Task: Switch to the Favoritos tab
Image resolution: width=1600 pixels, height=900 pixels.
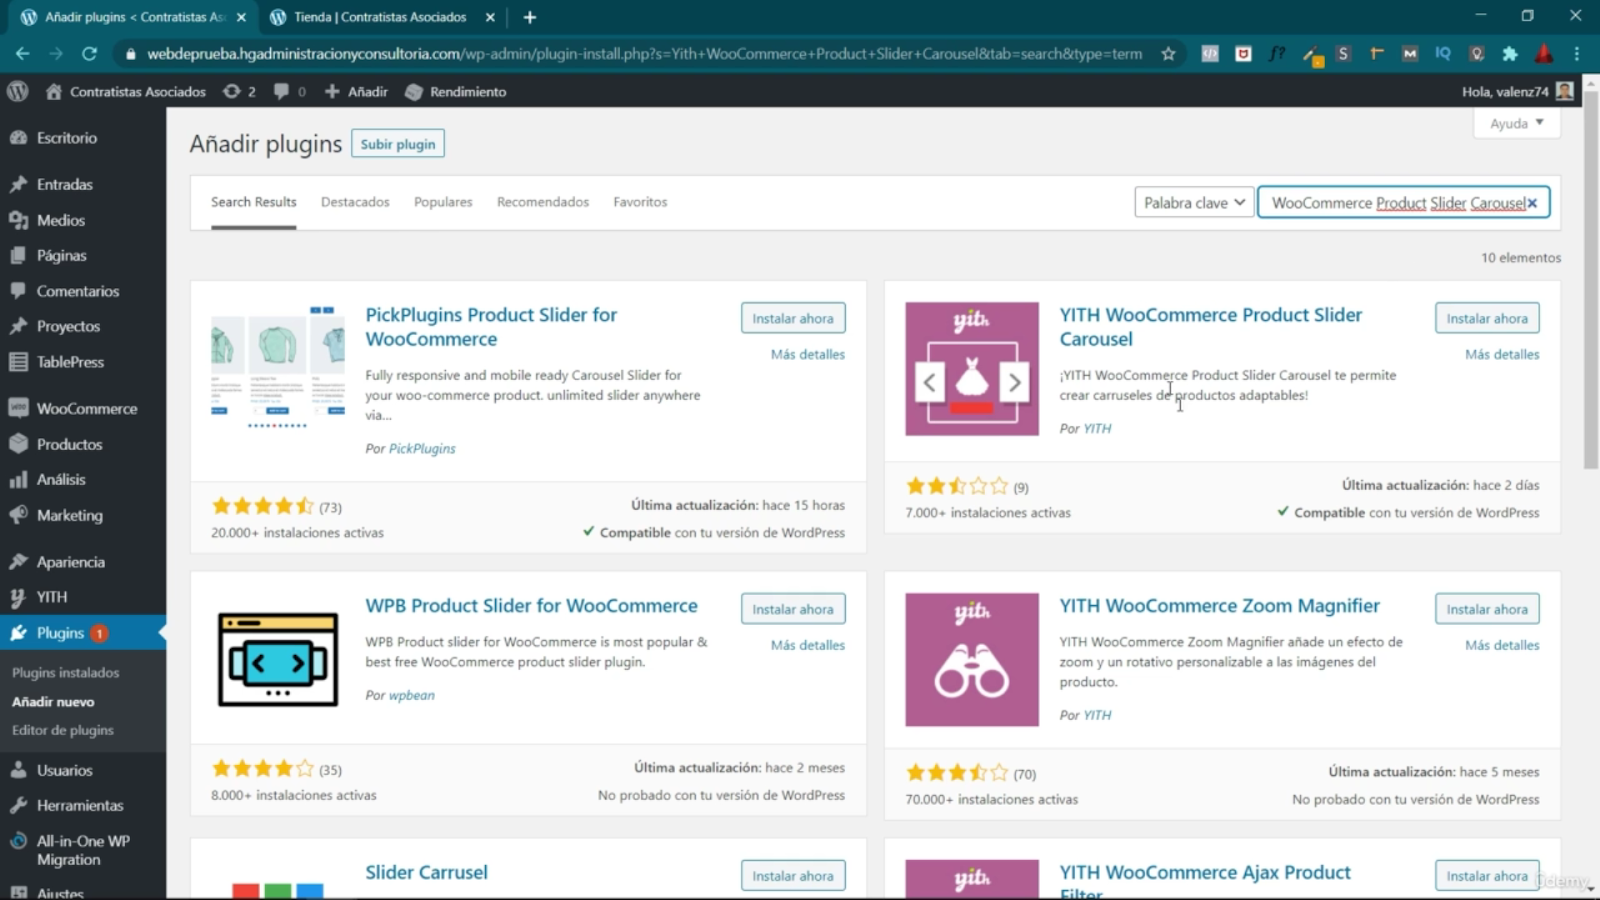Action: click(x=640, y=202)
